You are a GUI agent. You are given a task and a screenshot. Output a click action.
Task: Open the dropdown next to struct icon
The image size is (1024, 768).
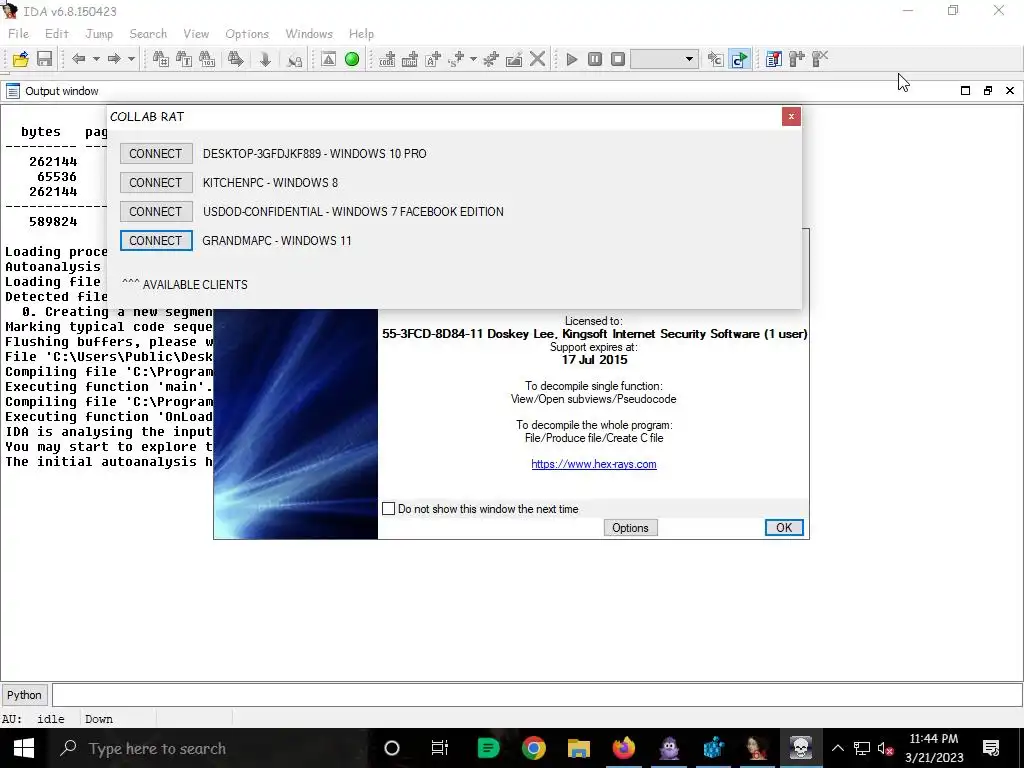click(473, 59)
